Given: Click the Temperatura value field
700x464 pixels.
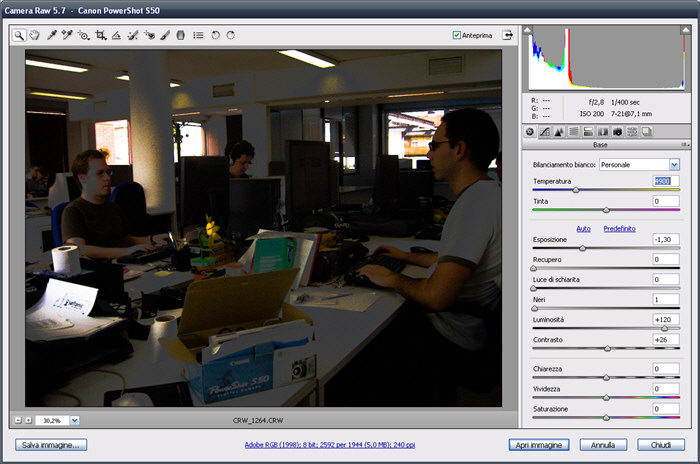Looking at the screenshot, I should 666,181.
